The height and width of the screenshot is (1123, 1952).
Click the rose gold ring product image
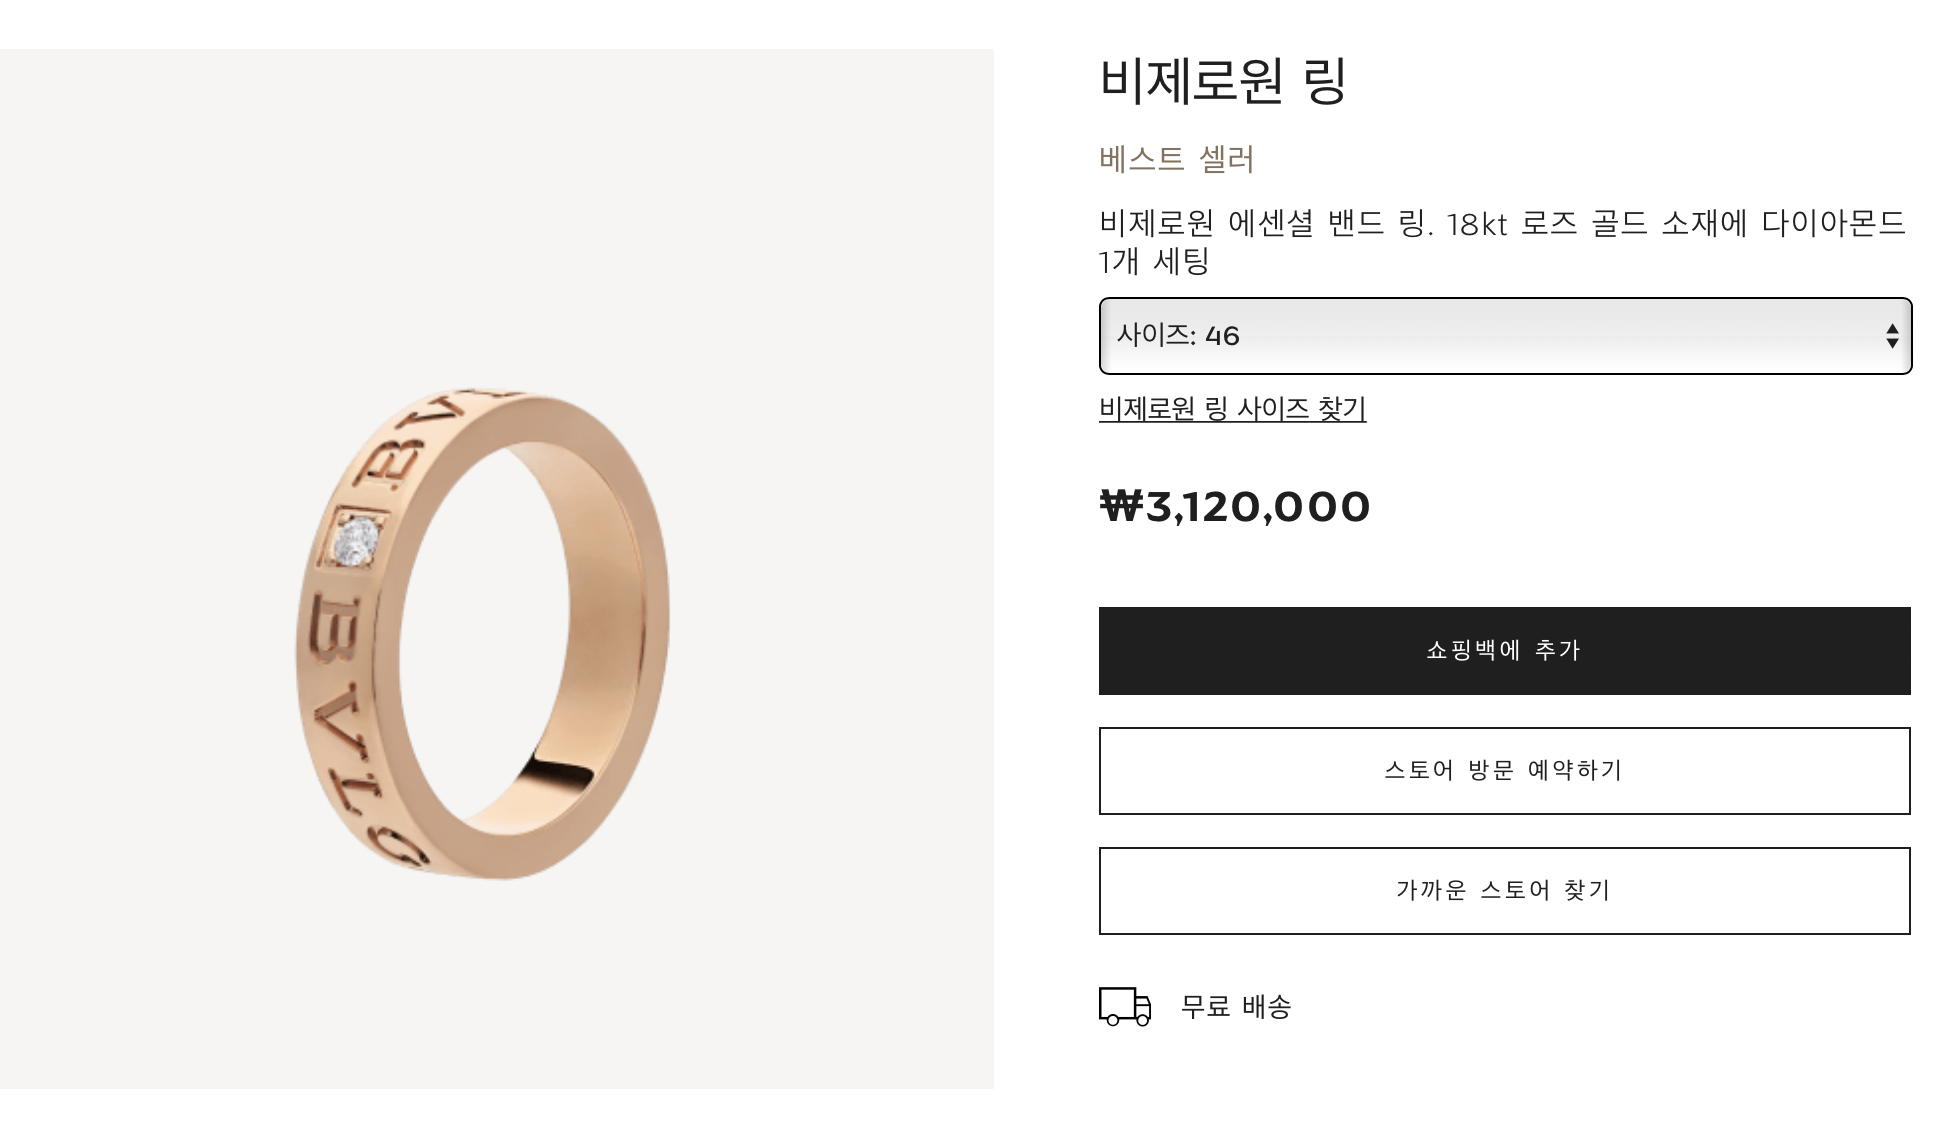click(483, 634)
